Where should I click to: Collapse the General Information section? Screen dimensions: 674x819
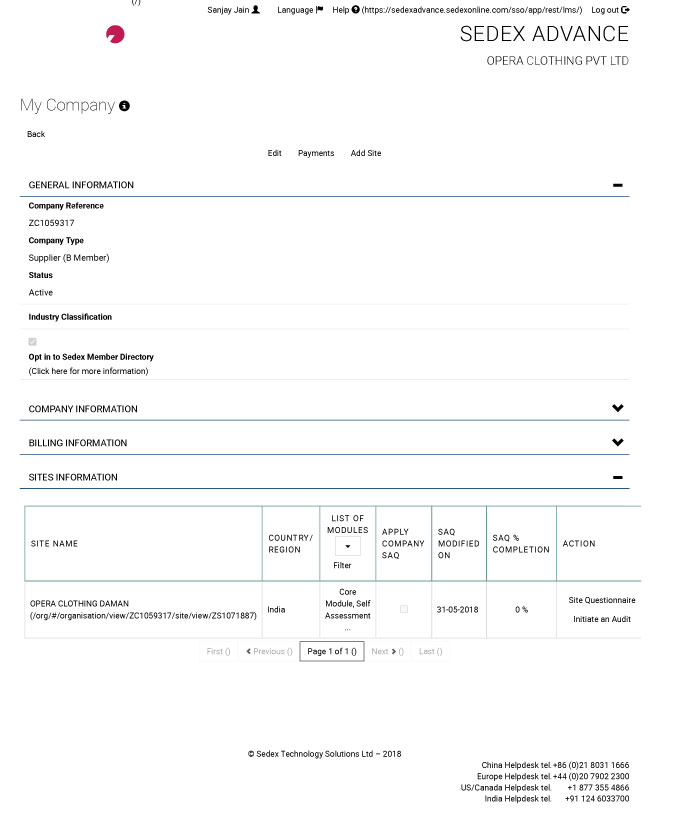pyautogui.click(x=618, y=185)
